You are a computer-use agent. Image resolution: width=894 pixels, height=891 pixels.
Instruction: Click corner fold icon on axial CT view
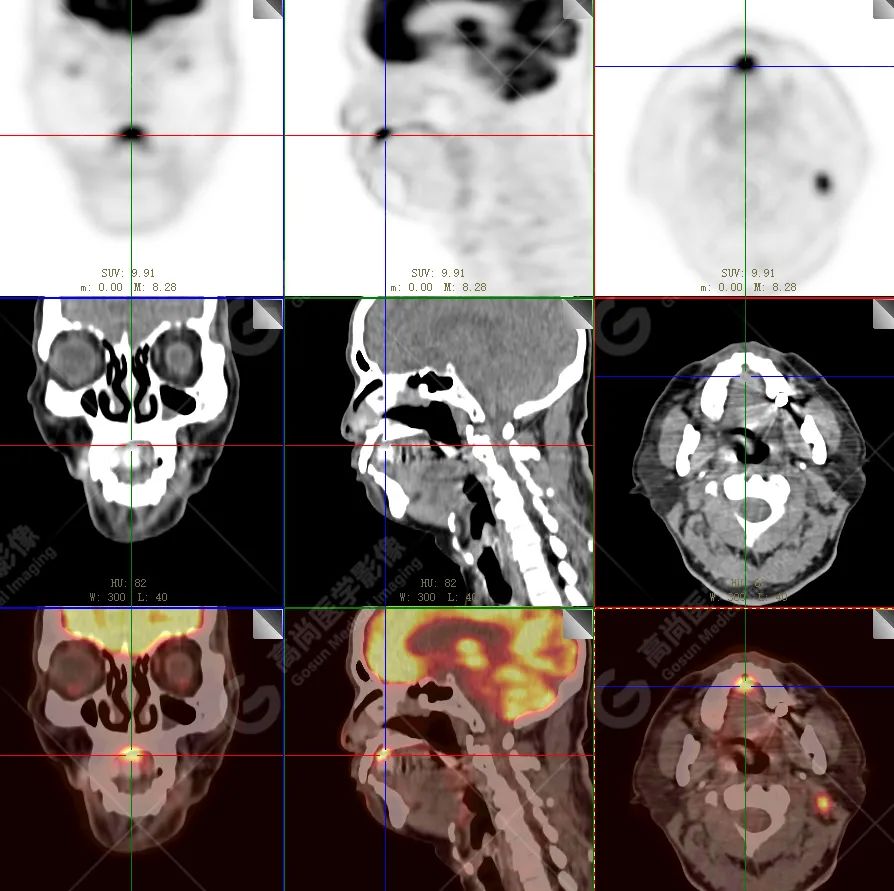[883, 314]
